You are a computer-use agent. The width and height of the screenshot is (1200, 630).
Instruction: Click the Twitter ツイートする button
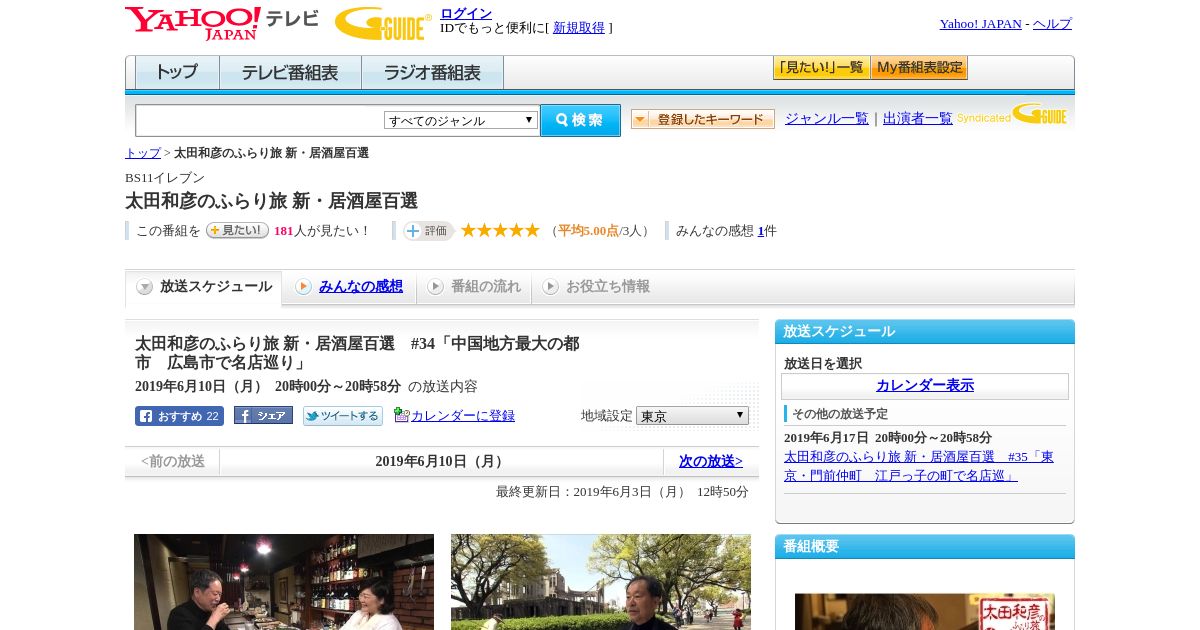pyautogui.click(x=343, y=416)
